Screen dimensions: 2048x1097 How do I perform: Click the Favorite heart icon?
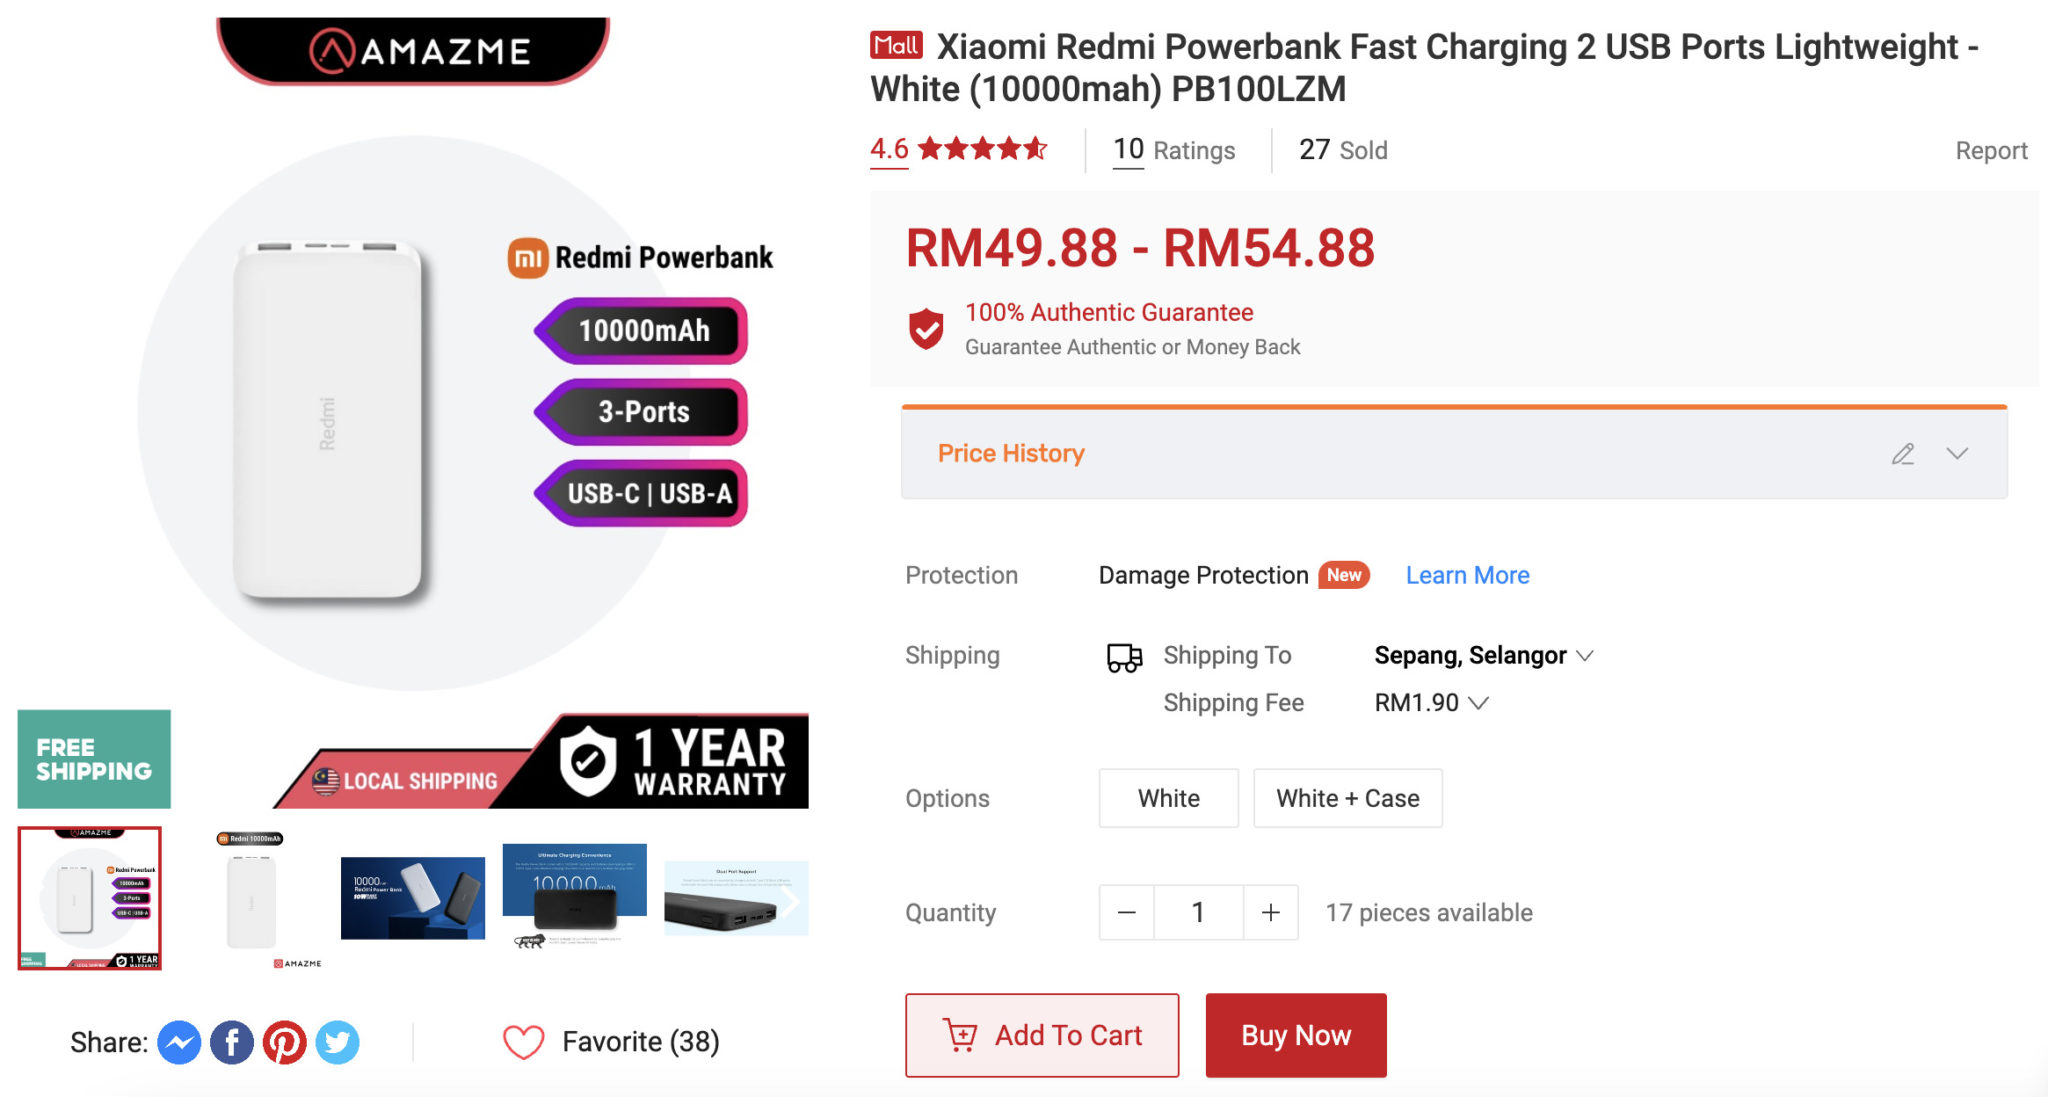point(523,1042)
